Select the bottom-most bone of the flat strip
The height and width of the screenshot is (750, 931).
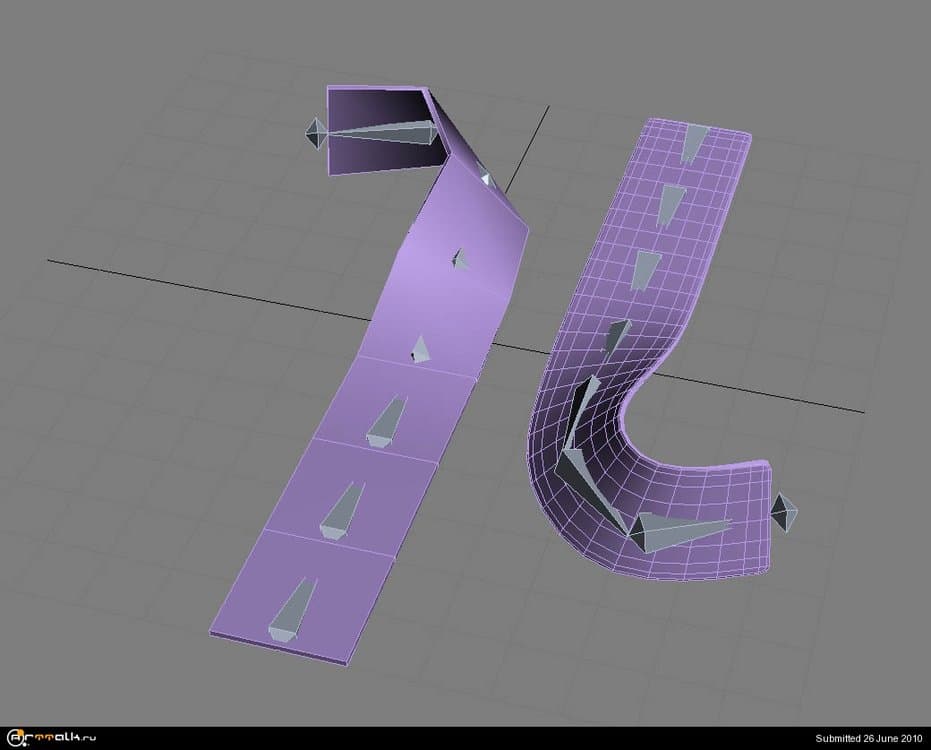tap(291, 610)
